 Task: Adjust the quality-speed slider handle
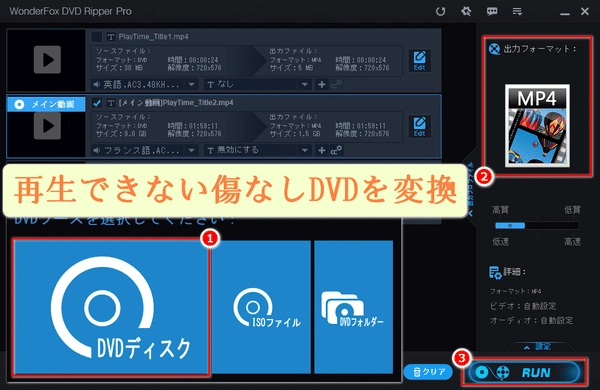point(510,225)
